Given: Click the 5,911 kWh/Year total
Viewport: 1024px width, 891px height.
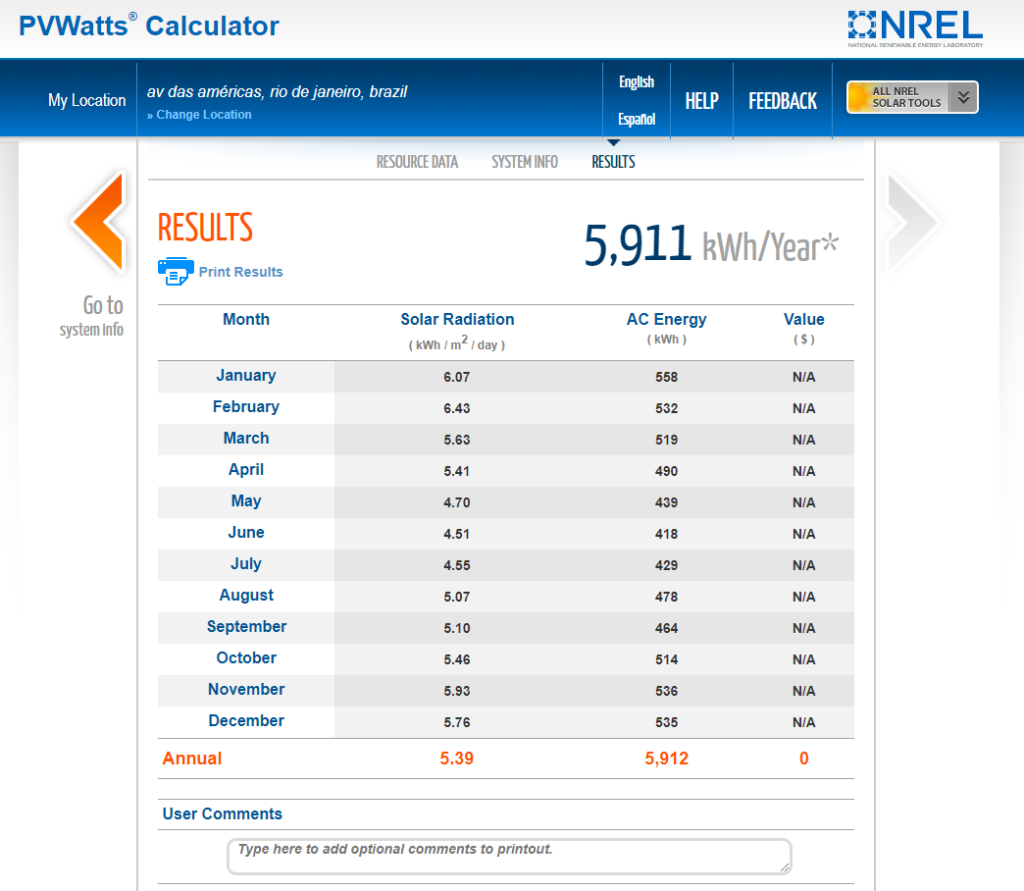Looking at the screenshot, I should tap(711, 245).
